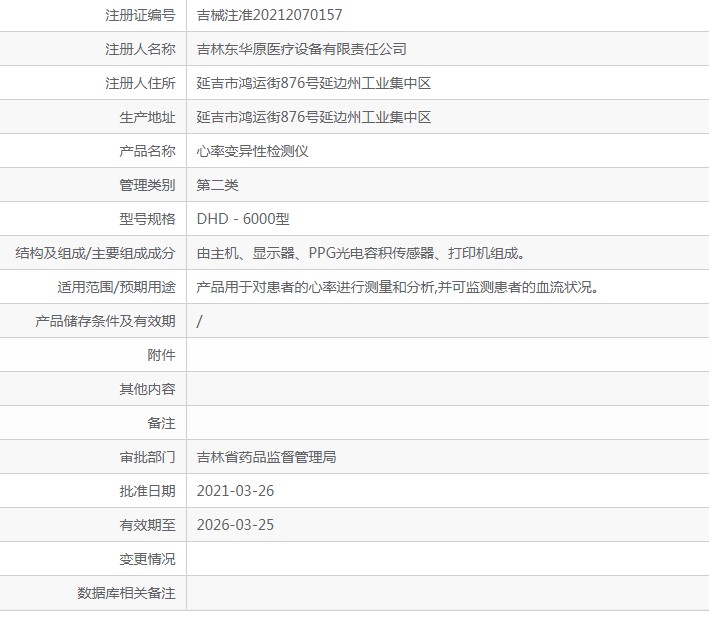This screenshot has height=618, width=709.
Task: Select the 附件 label
Action: (x=161, y=355)
